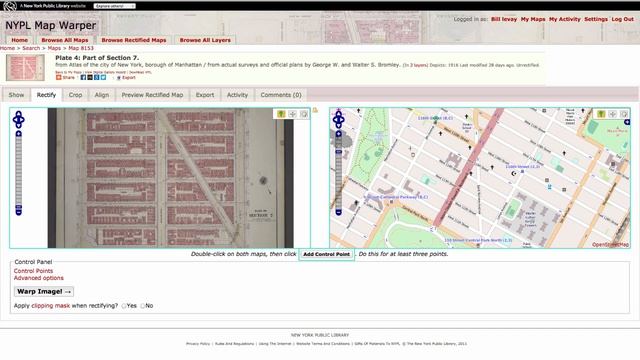Switch to the Align tab
Viewport: 640px width, 360px height.
[x=102, y=95]
